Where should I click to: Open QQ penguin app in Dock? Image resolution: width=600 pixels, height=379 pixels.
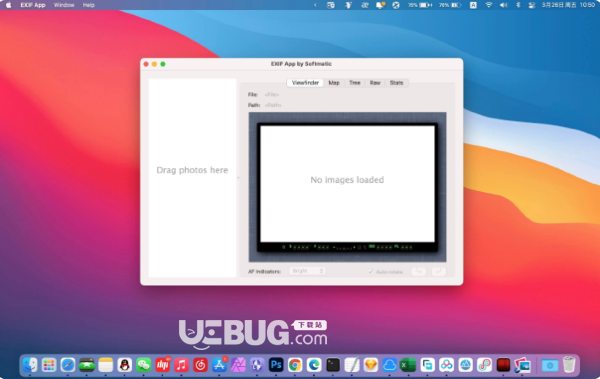[124, 365]
